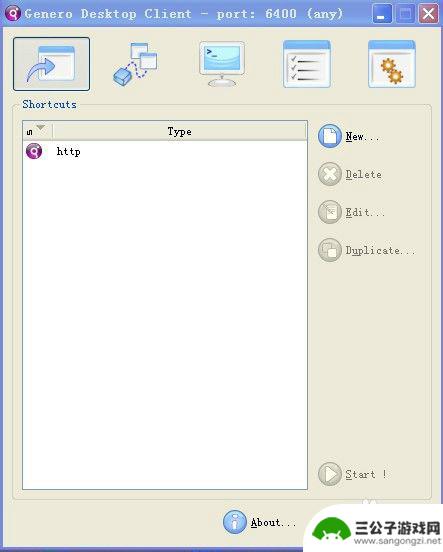Minimize the Genero Desktop Client window
This screenshot has height=552, width=443.
click(382, 14)
